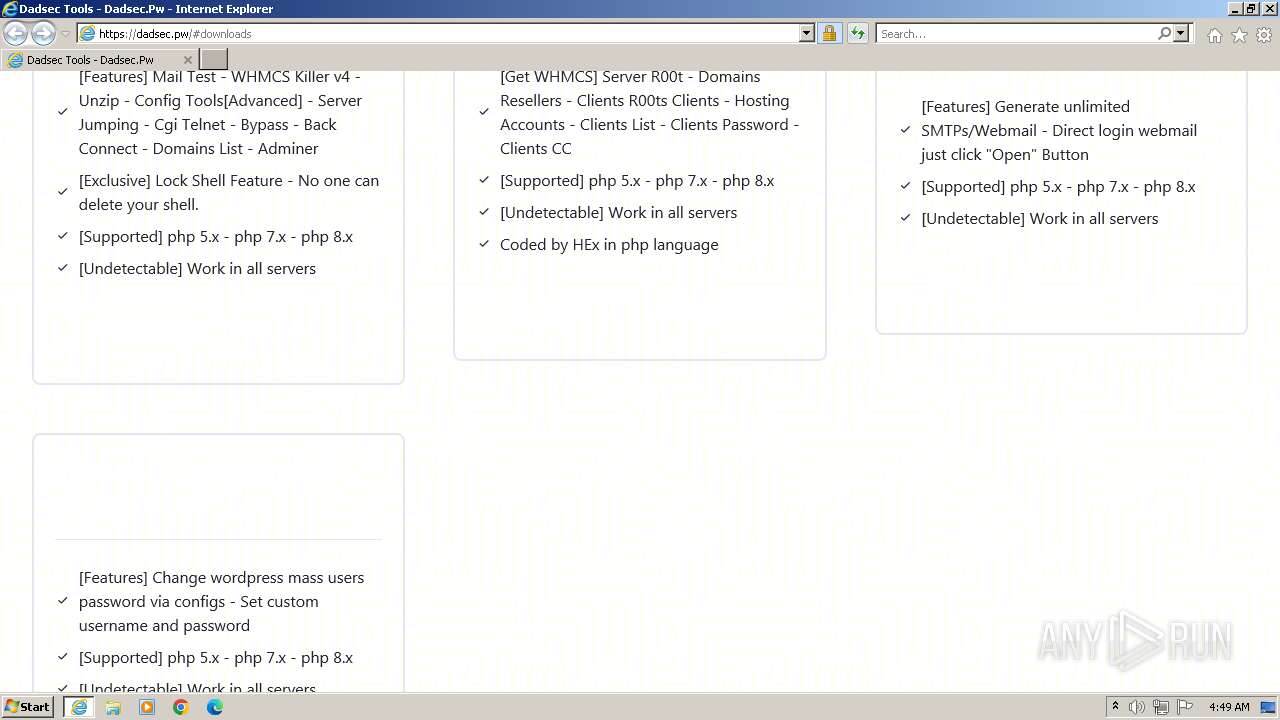Click the dadsec.pw address bar URL
Image resolution: width=1280 pixels, height=720 pixels.
175,34
